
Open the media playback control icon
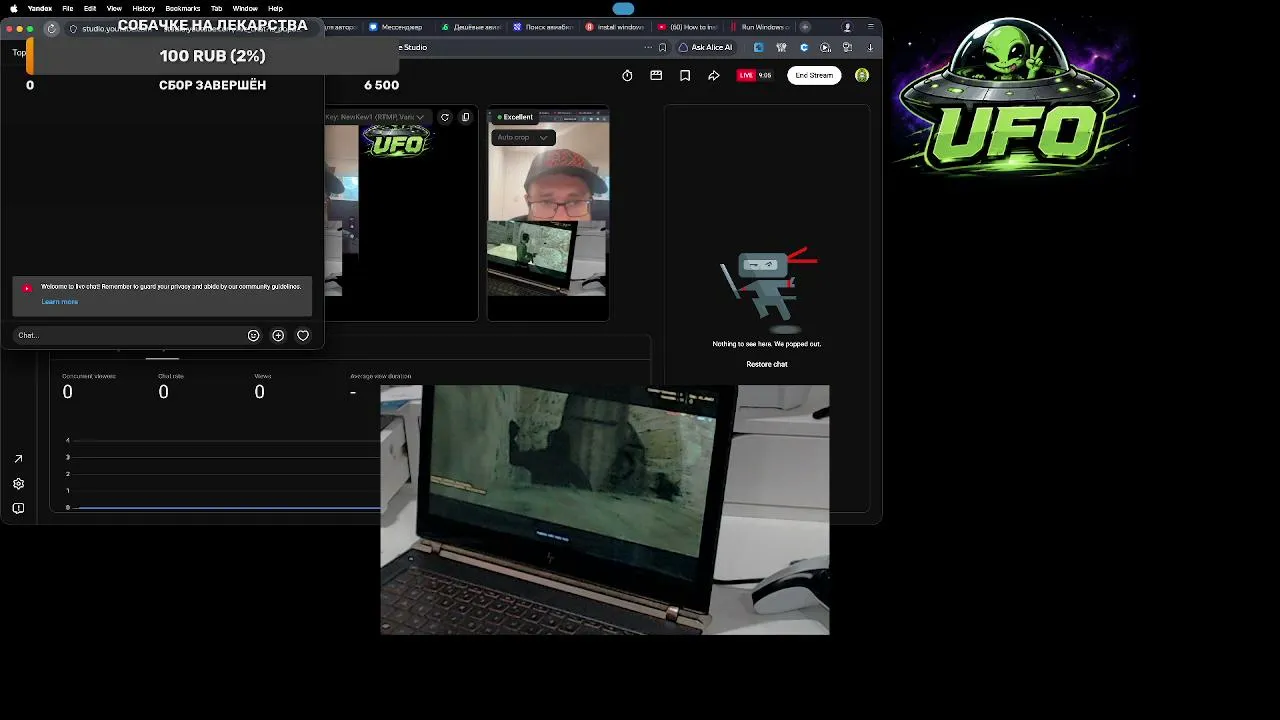pos(825,47)
